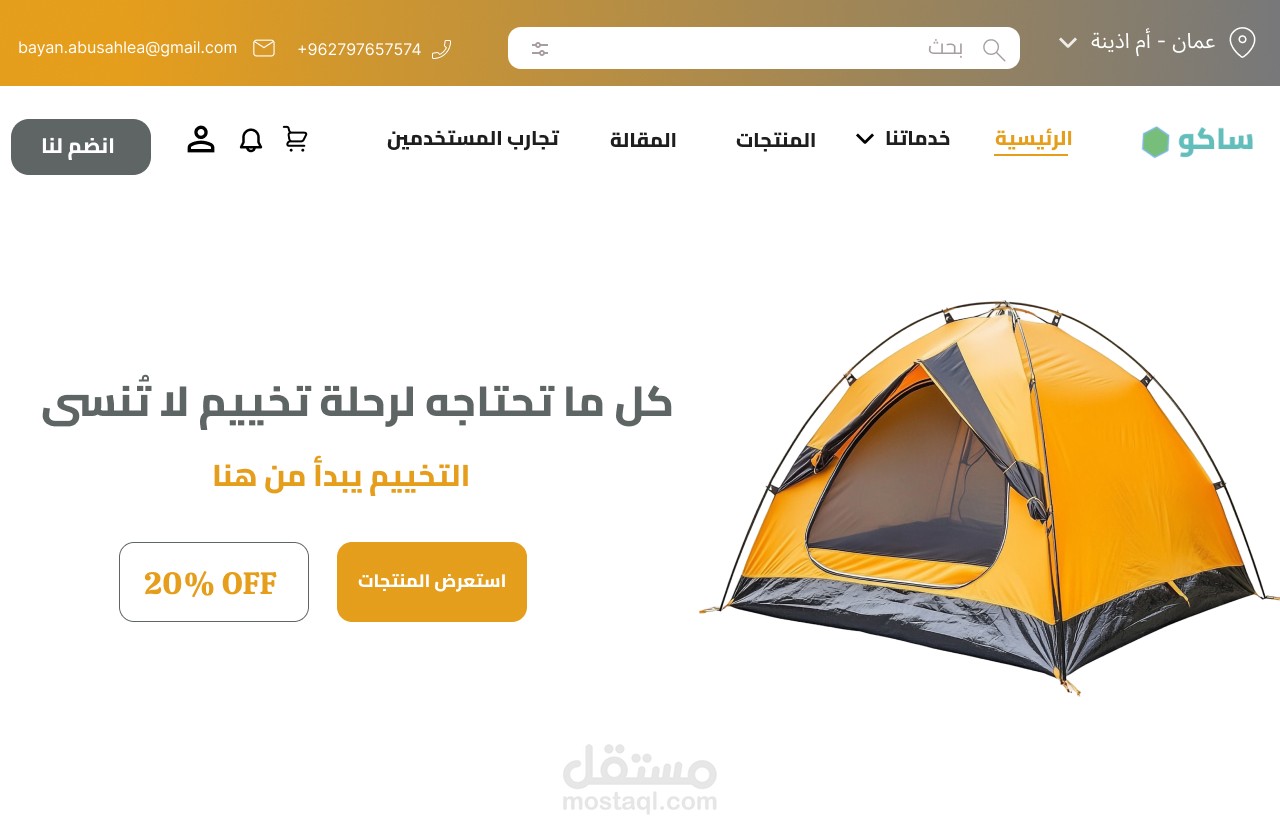Click the shopping cart icon
This screenshot has height=832, width=1280.
tap(295, 139)
